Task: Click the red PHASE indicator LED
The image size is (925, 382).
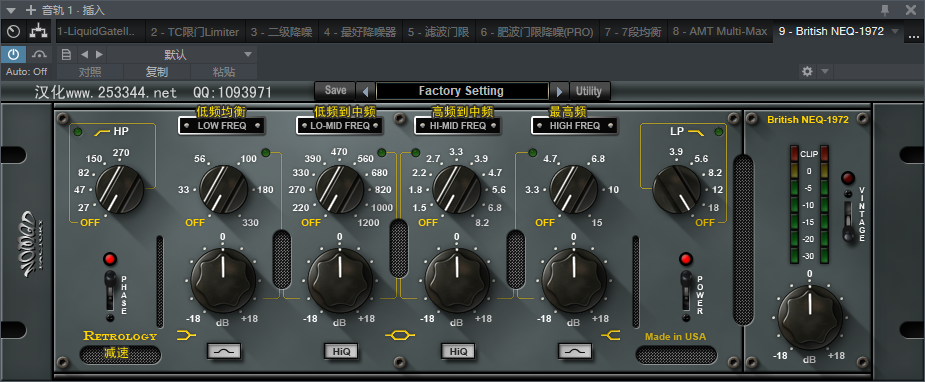Action: pos(109,259)
